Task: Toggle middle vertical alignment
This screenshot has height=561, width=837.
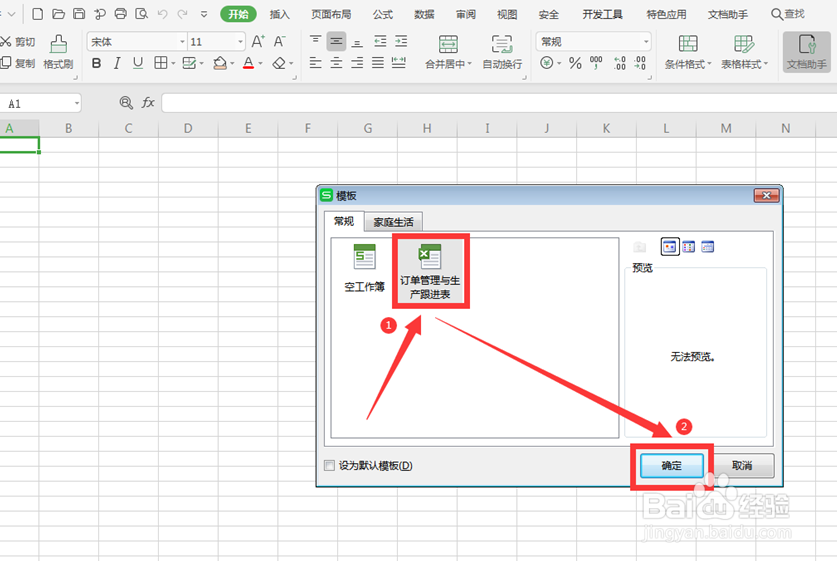Action: 336,41
